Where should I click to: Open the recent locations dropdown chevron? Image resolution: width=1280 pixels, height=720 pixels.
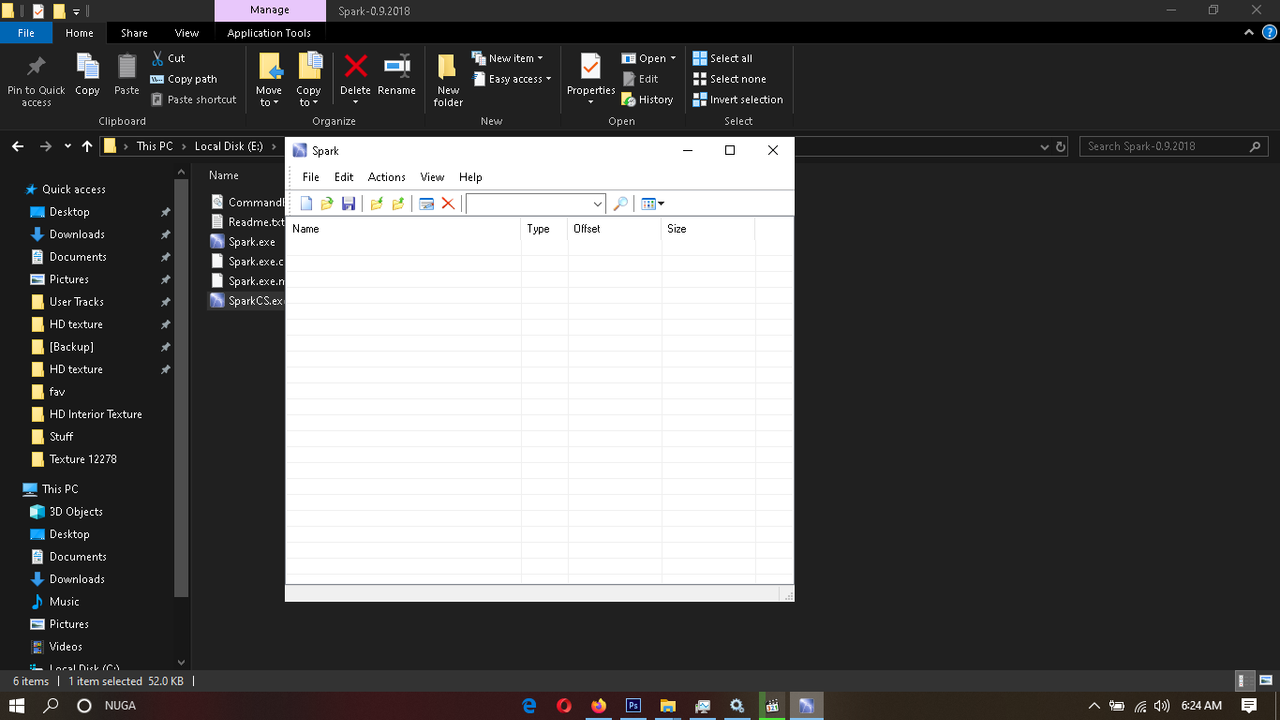68,146
